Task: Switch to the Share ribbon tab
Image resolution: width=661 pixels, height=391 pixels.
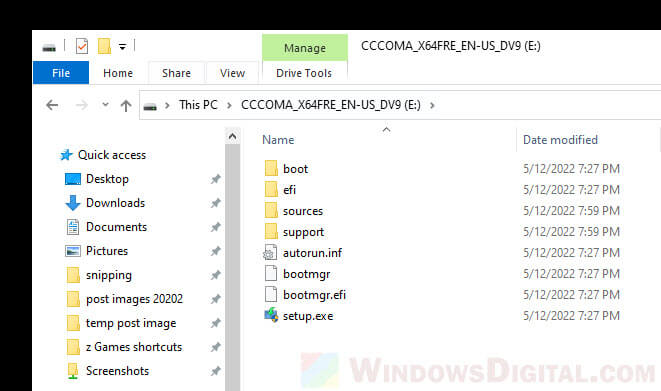Action: (176, 73)
